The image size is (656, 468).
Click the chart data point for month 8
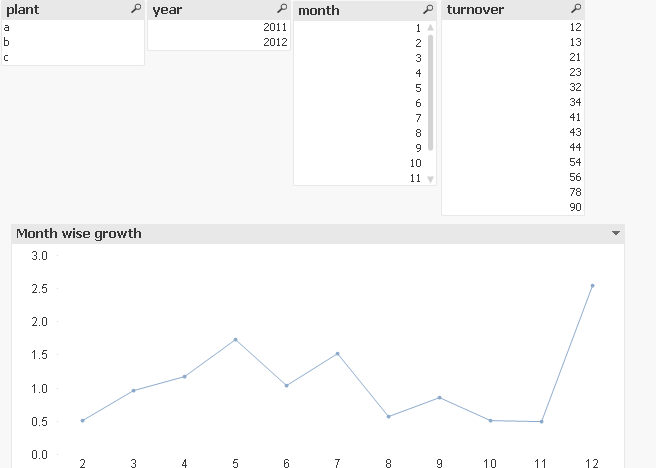389,417
